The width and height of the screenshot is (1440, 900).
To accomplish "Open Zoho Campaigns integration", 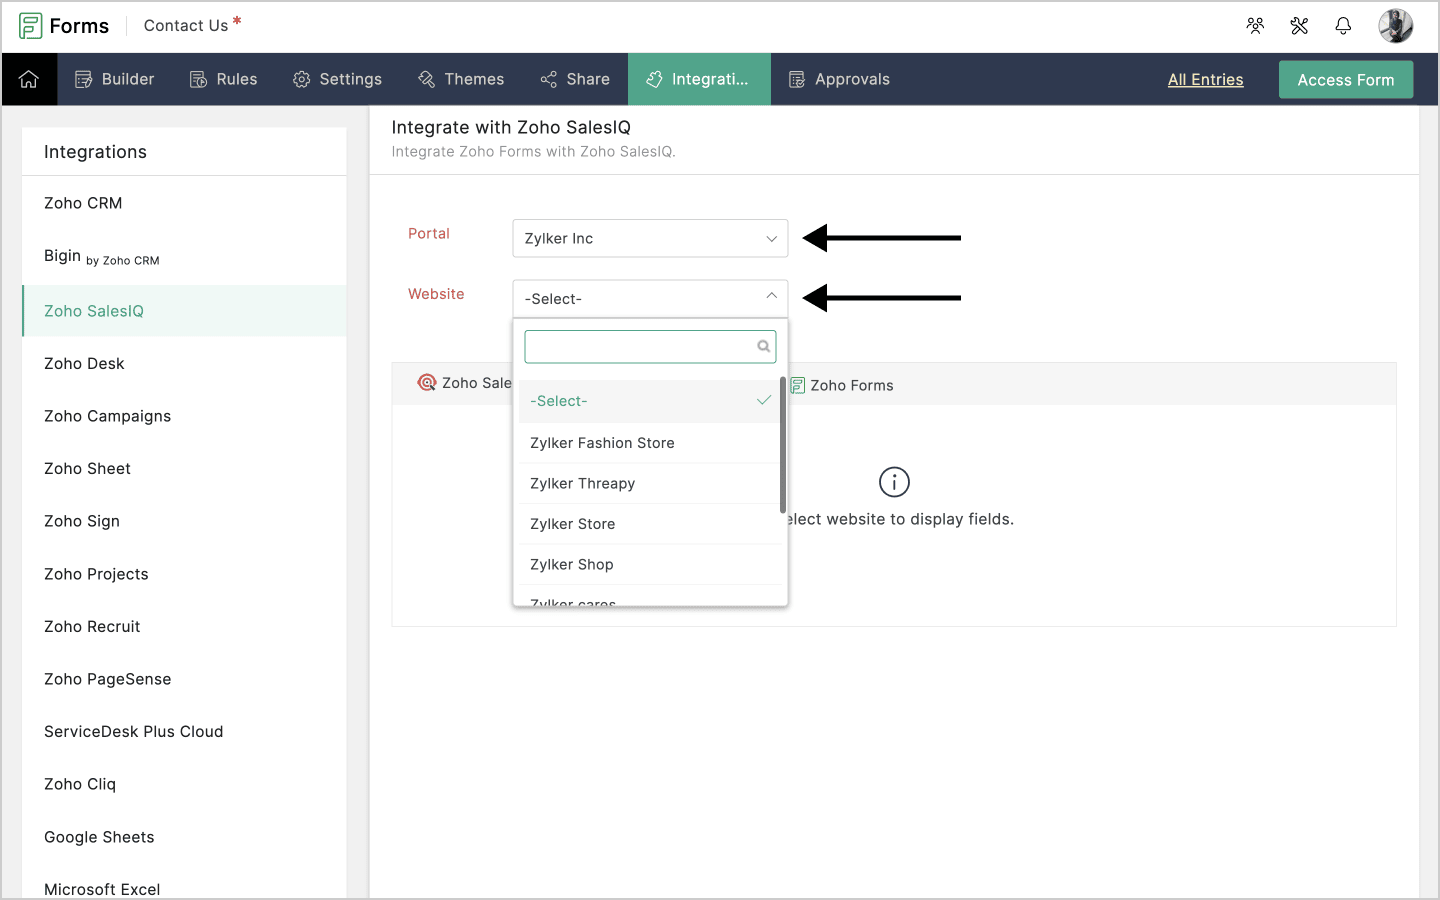I will (x=184, y=416).
